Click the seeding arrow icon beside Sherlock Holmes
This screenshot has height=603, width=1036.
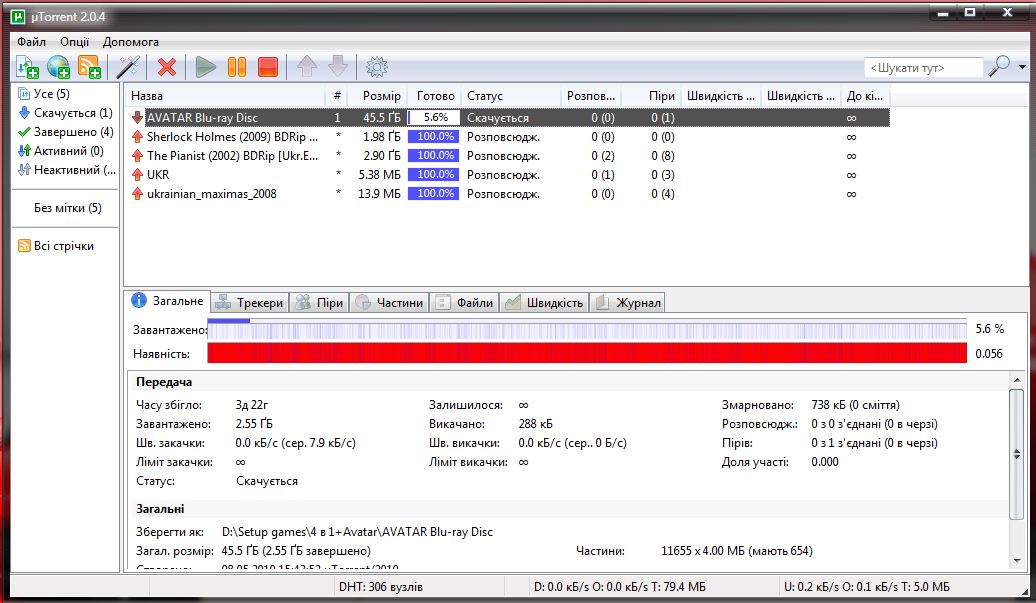click(137, 137)
